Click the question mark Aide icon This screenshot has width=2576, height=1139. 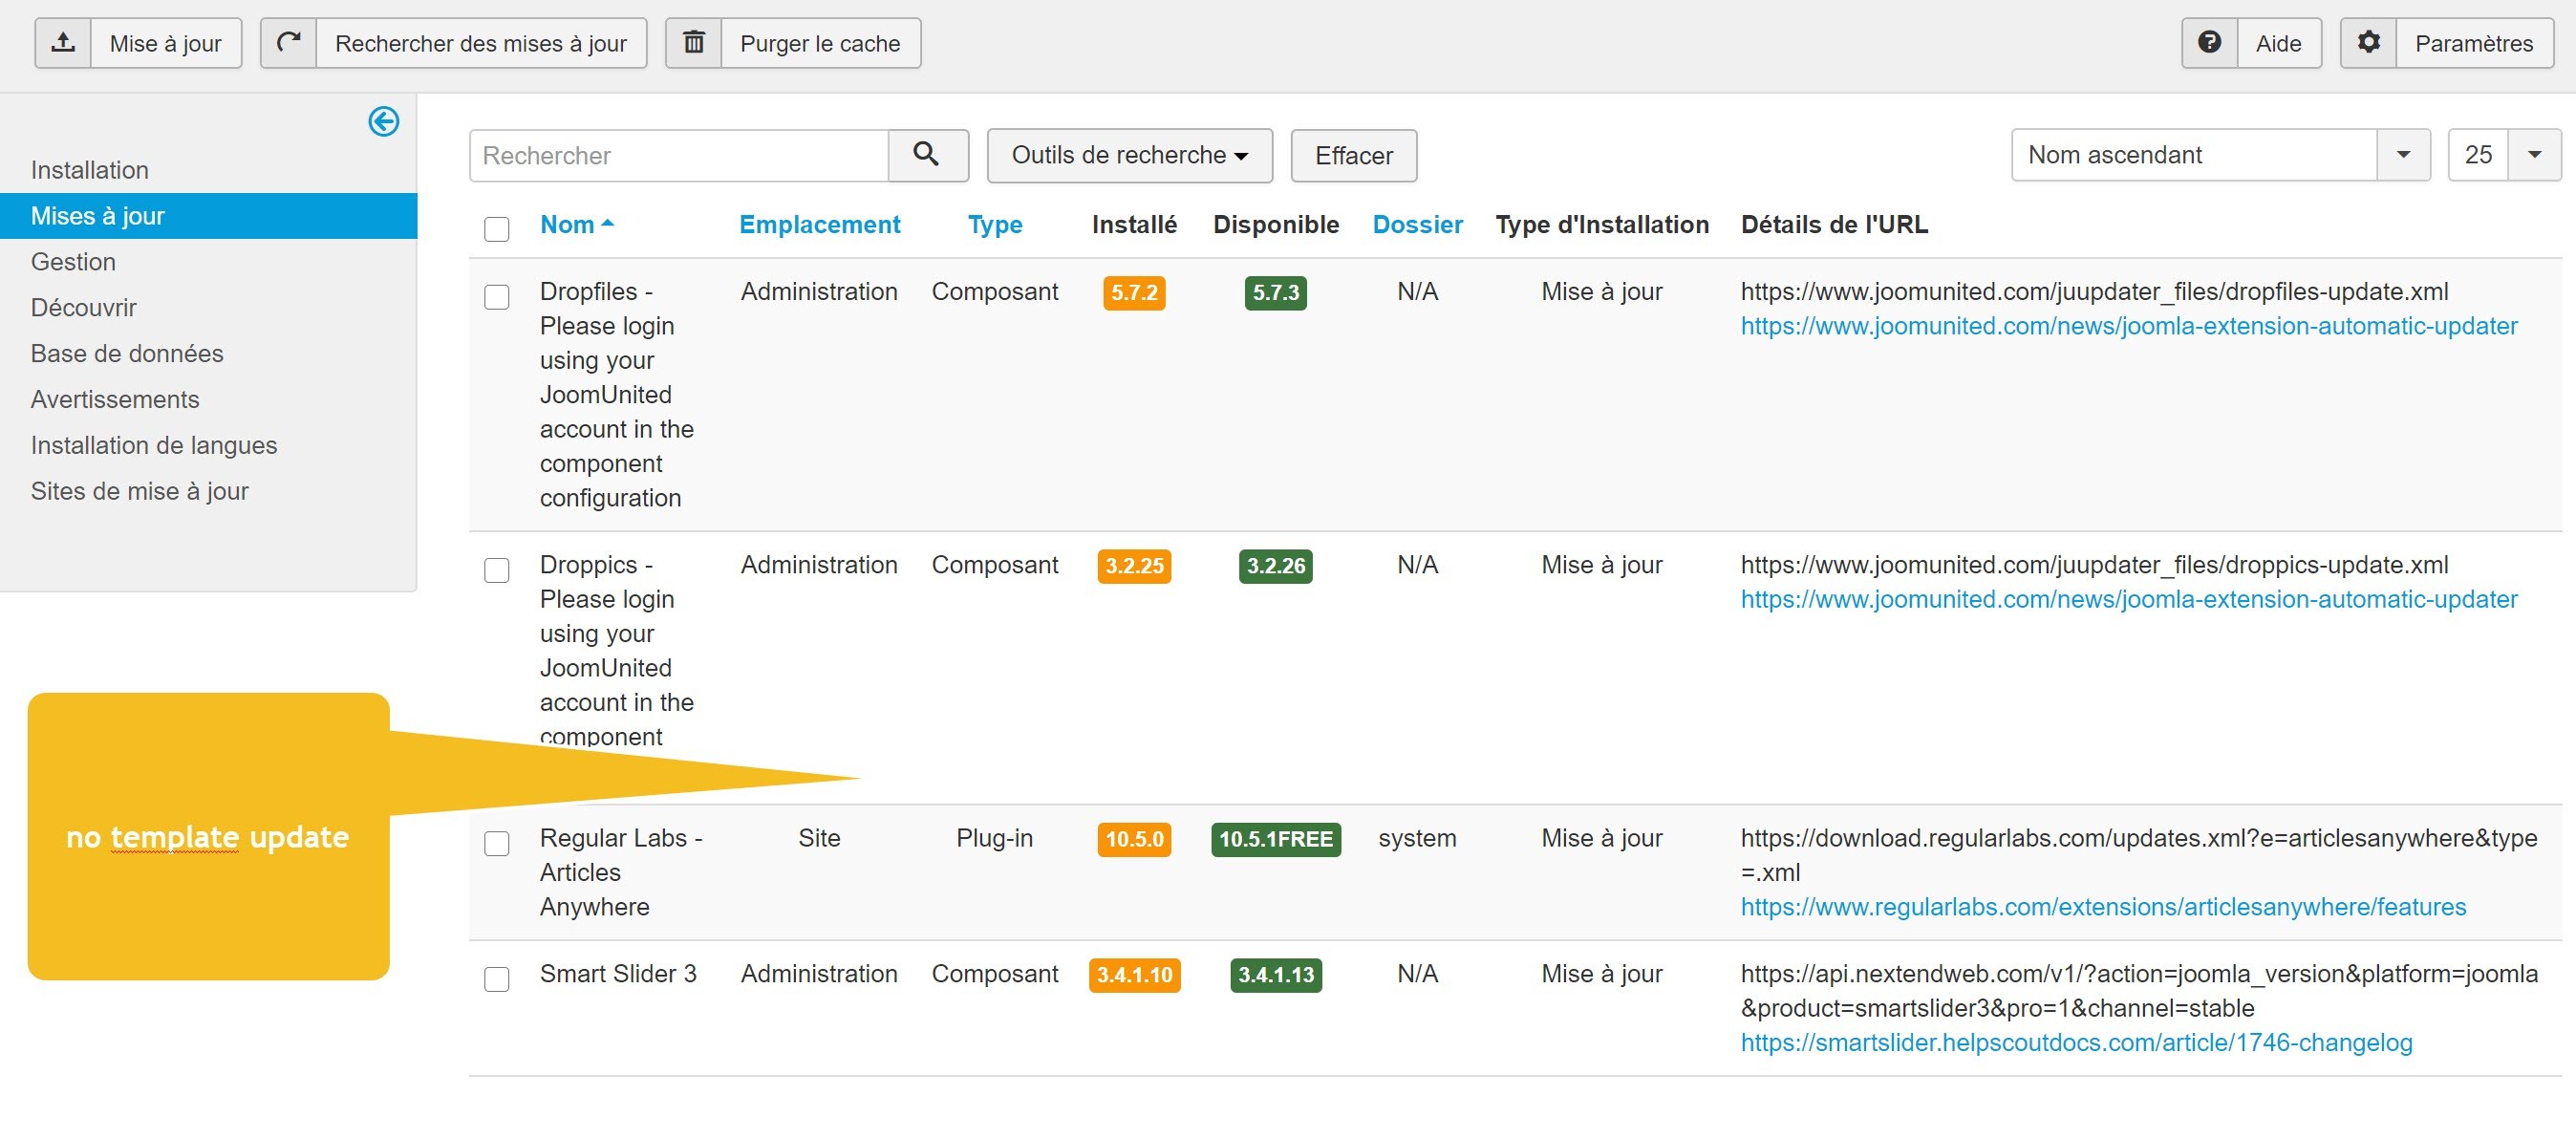point(2209,43)
